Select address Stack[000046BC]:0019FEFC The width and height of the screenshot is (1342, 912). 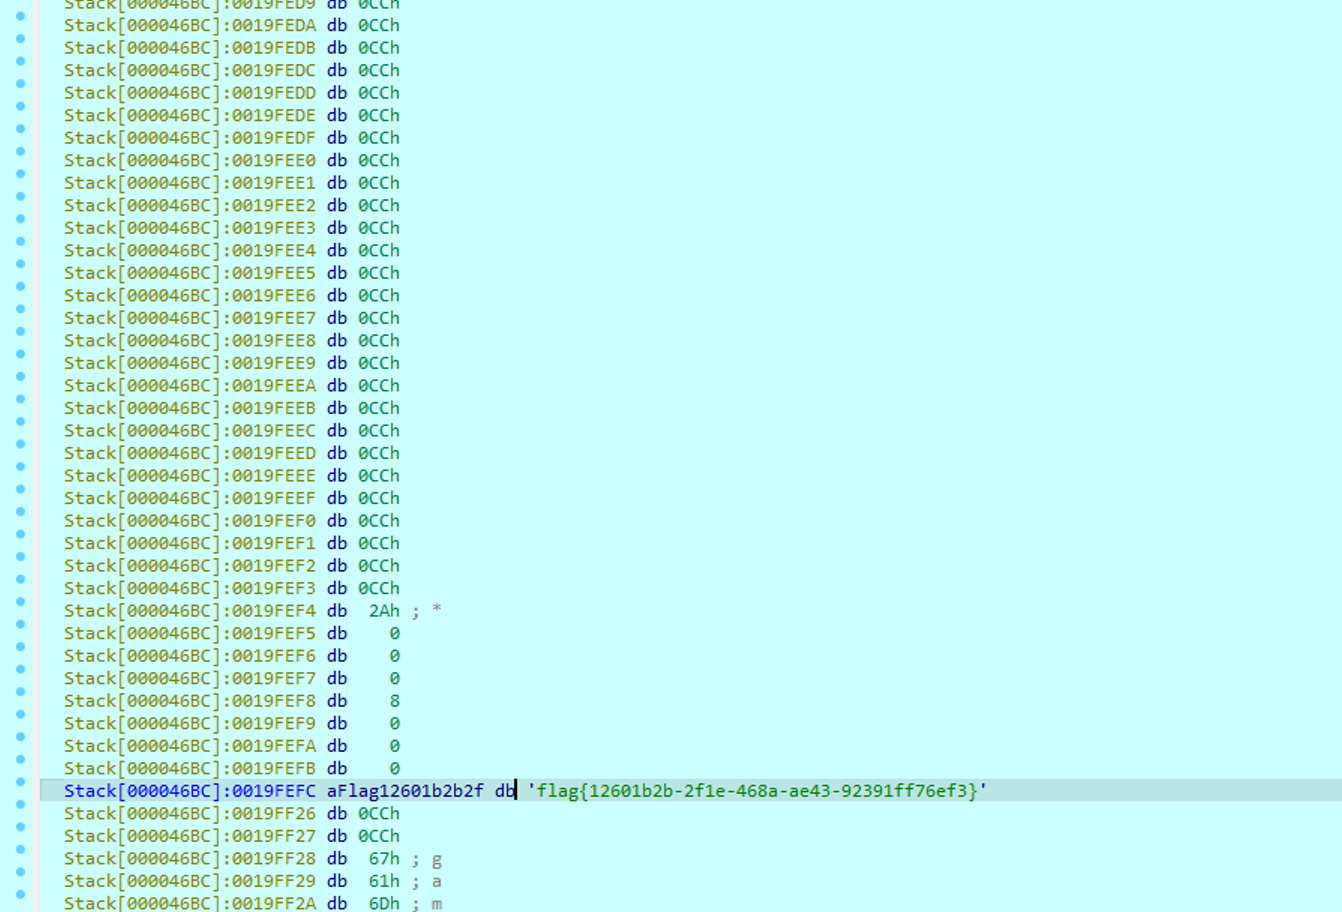[190, 791]
